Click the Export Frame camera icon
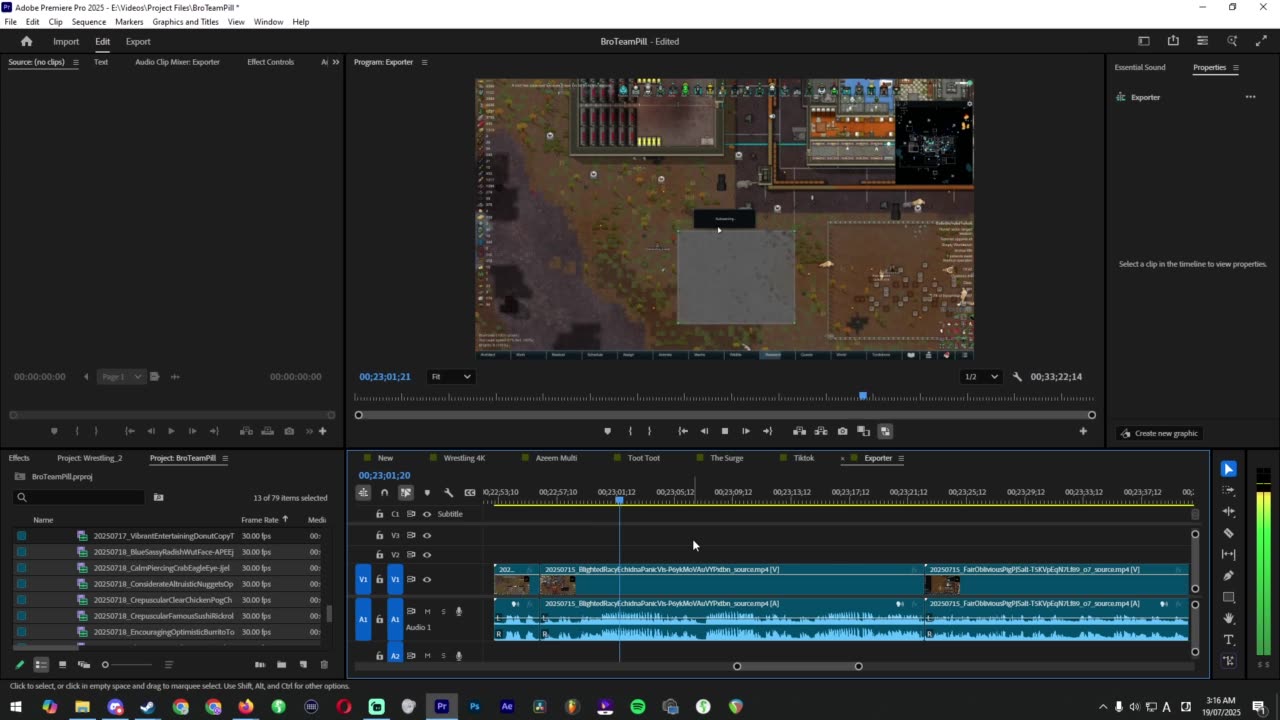The height and width of the screenshot is (720, 1280). coord(842,431)
